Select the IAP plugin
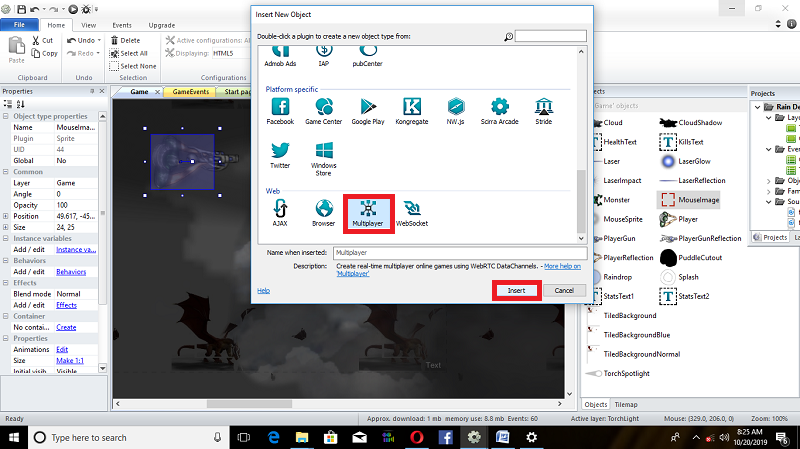This screenshot has height=449, width=800. click(324, 57)
